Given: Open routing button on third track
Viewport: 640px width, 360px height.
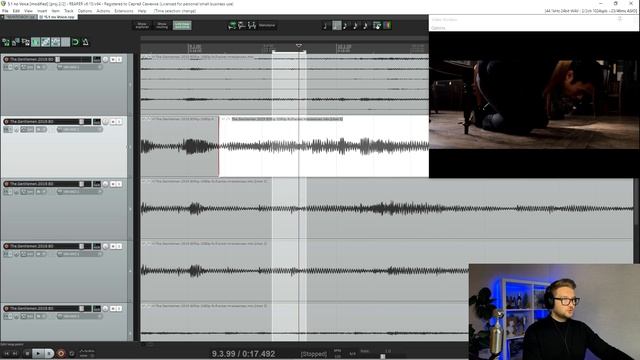Looking at the screenshot, I should 96,184.
